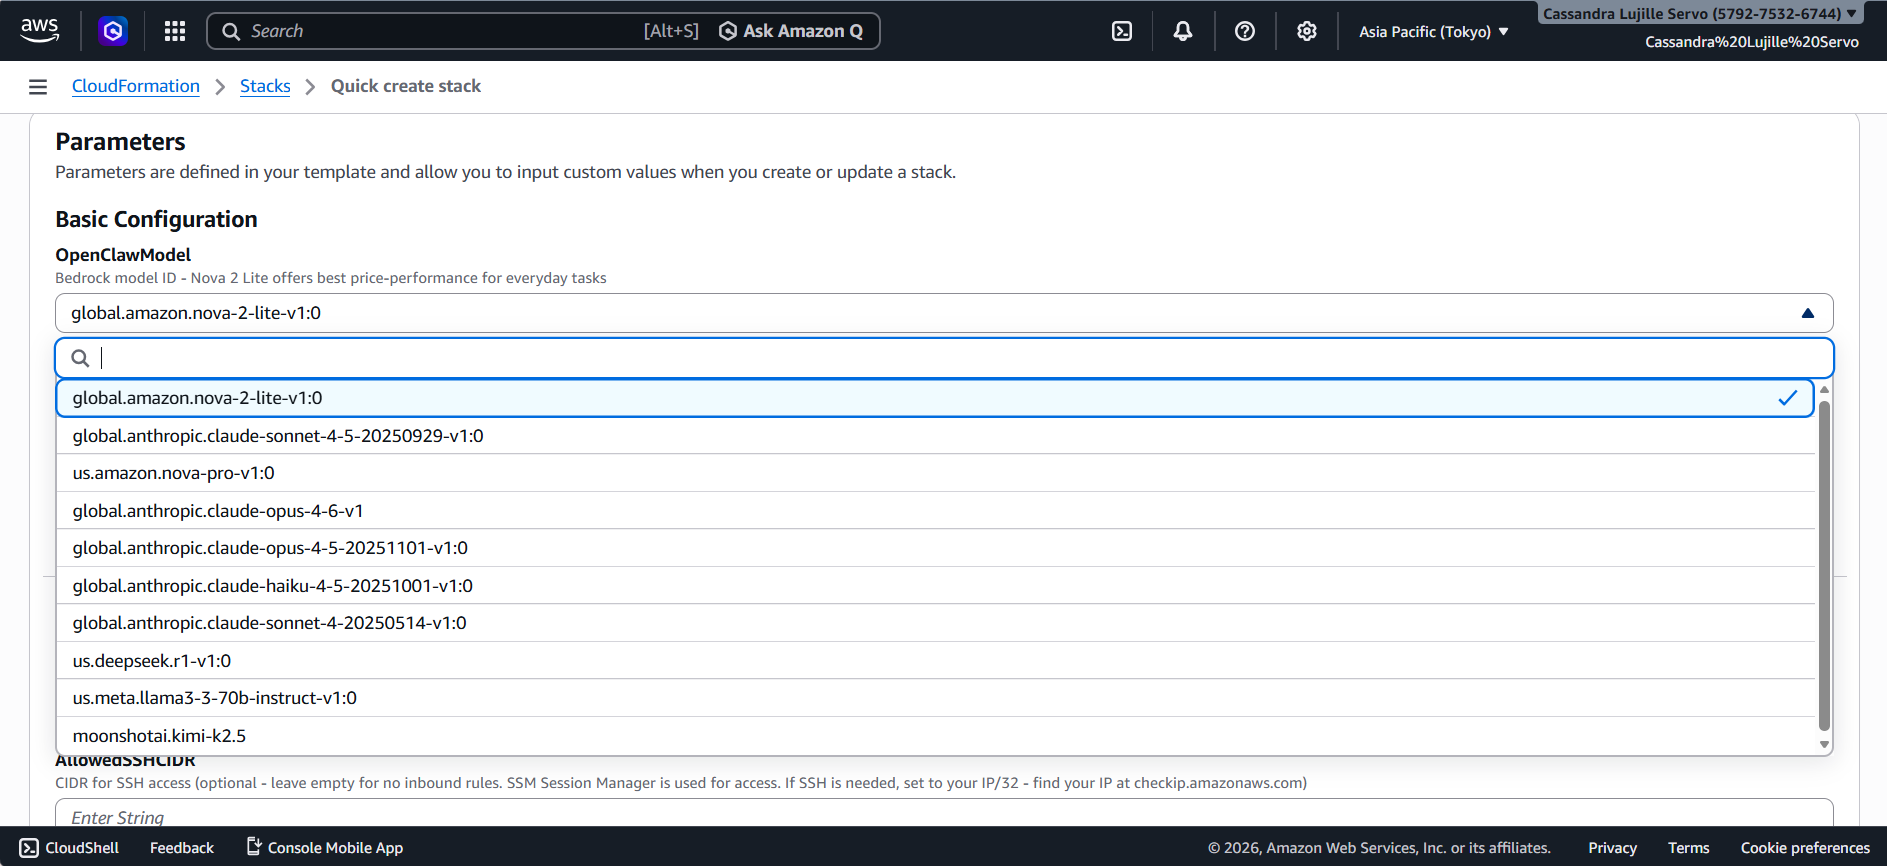Screen dimensions: 1887x866
Task: Launch CloudShell from the top bar icon
Action: coord(1122,31)
